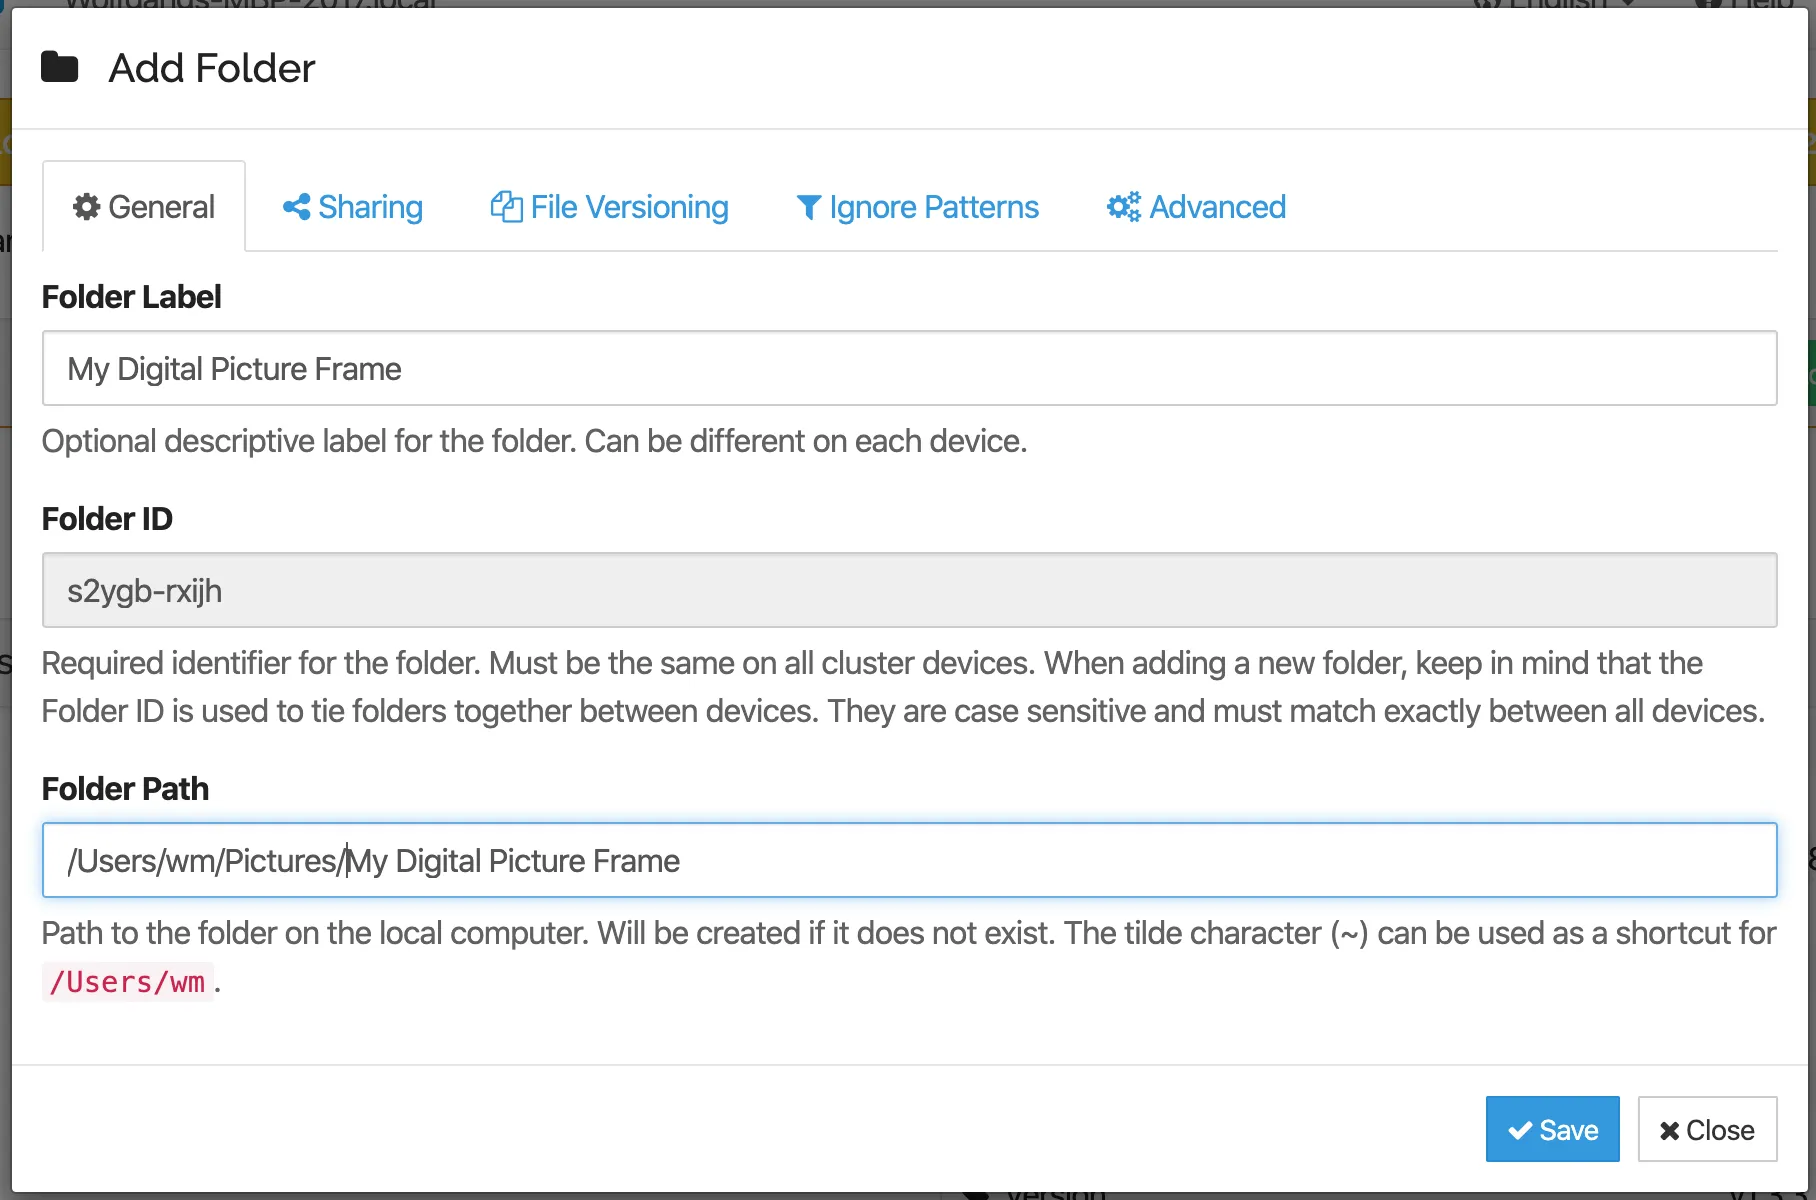Focus the Folder Label text field
This screenshot has height=1200, width=1816.
[x=909, y=368]
